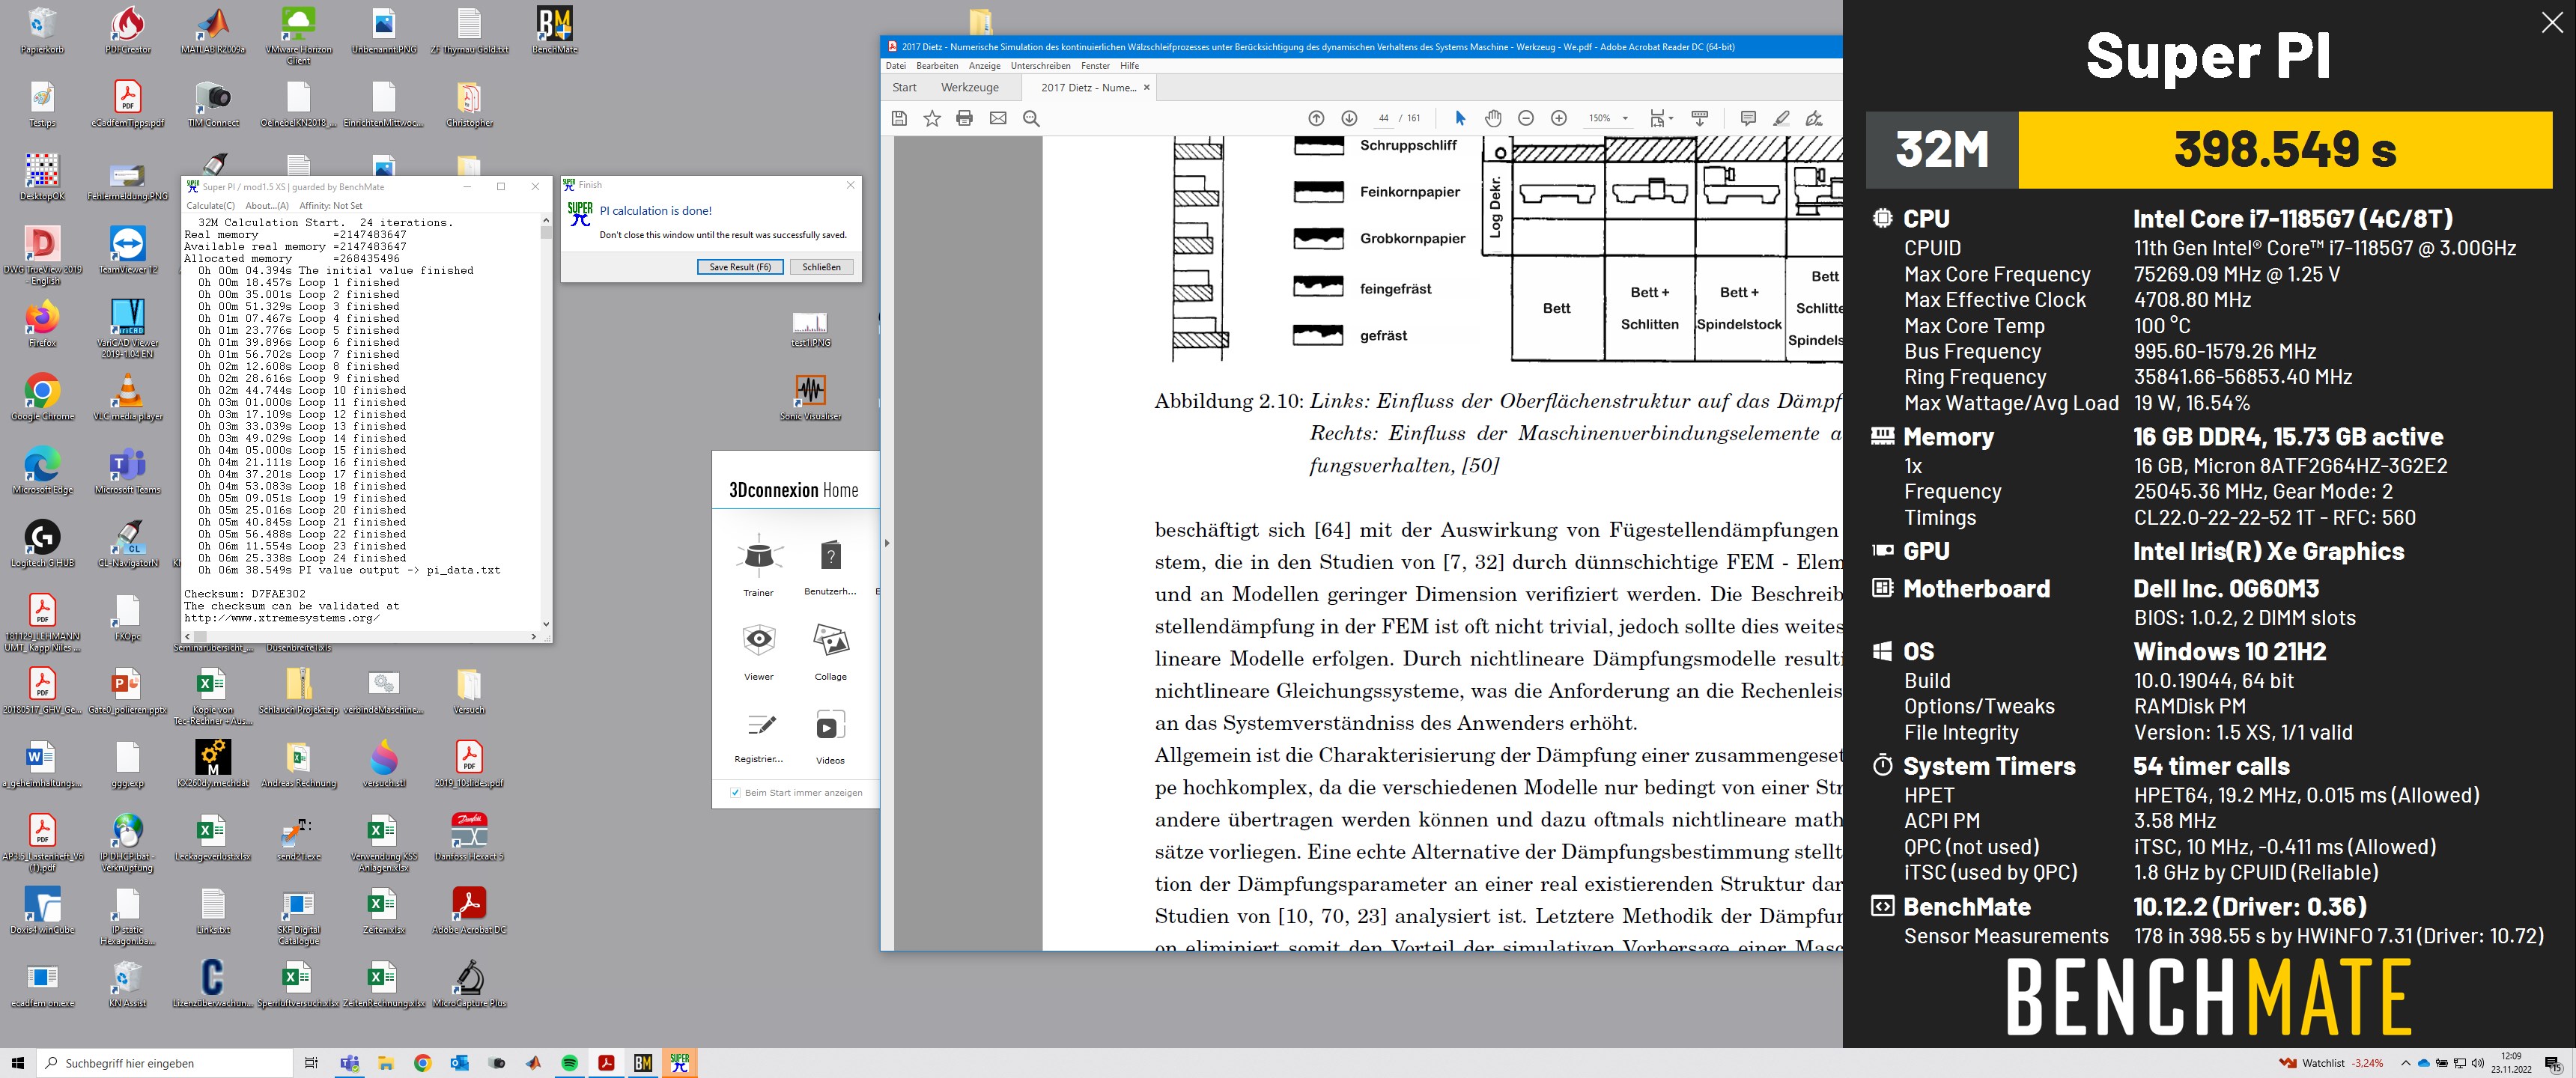Activate the selection arrow tool in Acrobat
This screenshot has height=1078, width=2576.
1460,118
